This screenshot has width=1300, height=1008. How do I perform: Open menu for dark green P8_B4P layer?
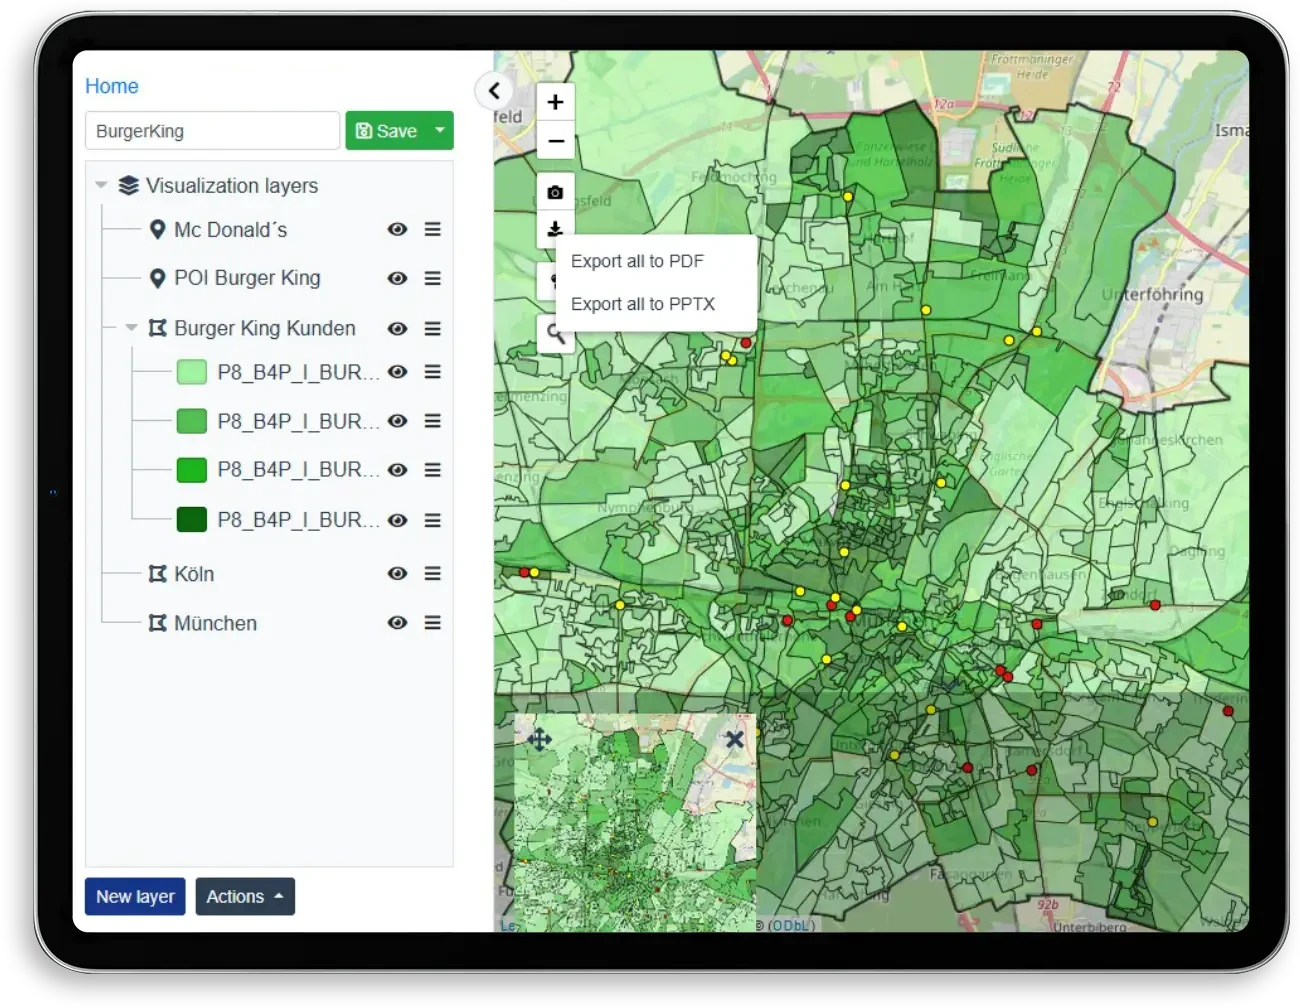click(x=432, y=520)
